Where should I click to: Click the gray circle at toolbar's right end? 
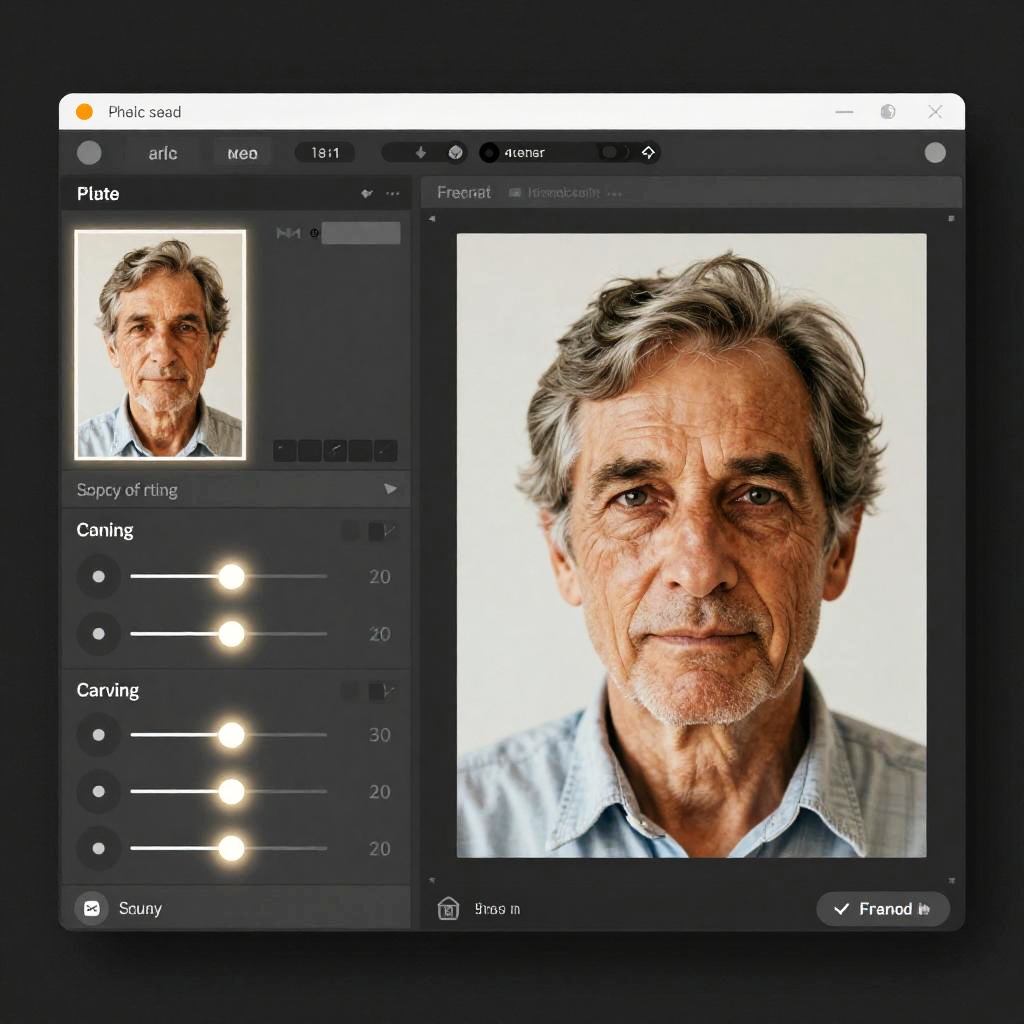point(935,152)
